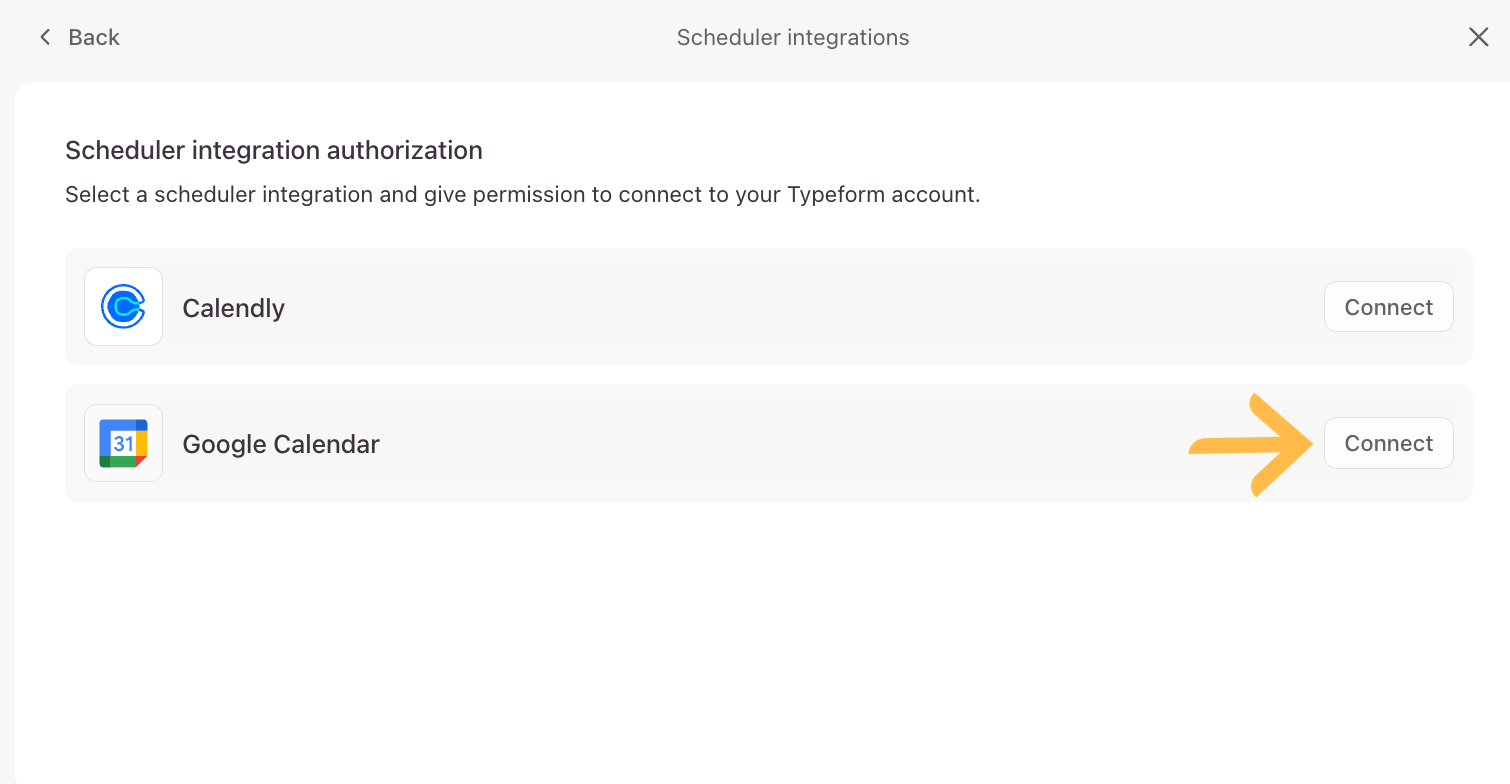Image resolution: width=1510 pixels, height=784 pixels.
Task: Select the "Calendly" name label
Action: [x=233, y=308]
